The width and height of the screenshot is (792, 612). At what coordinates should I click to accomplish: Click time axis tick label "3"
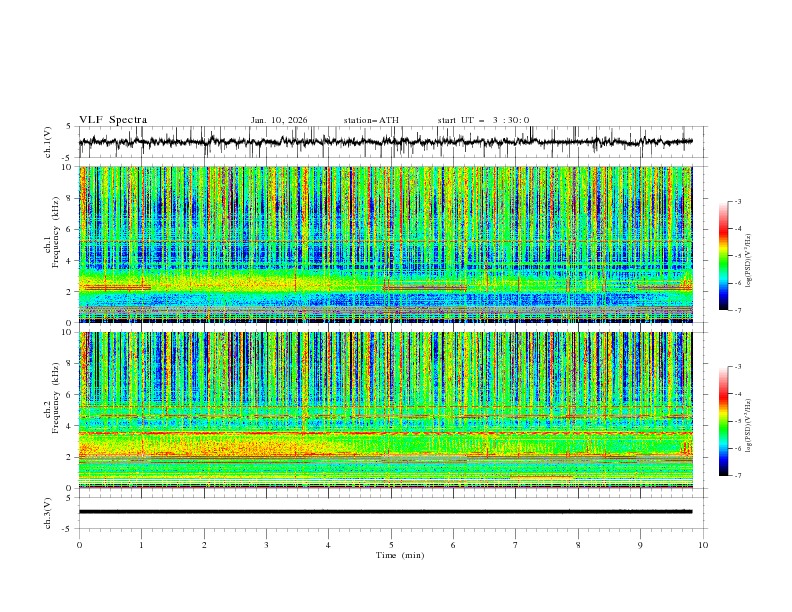point(266,545)
